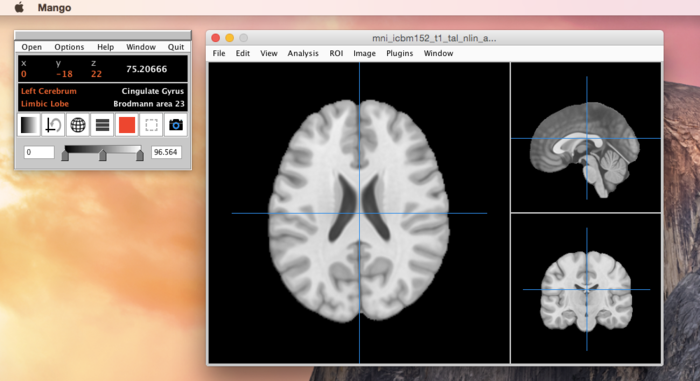Screen dimensions: 700x381
Task: Open the Apple menu
Action: pos(19,8)
